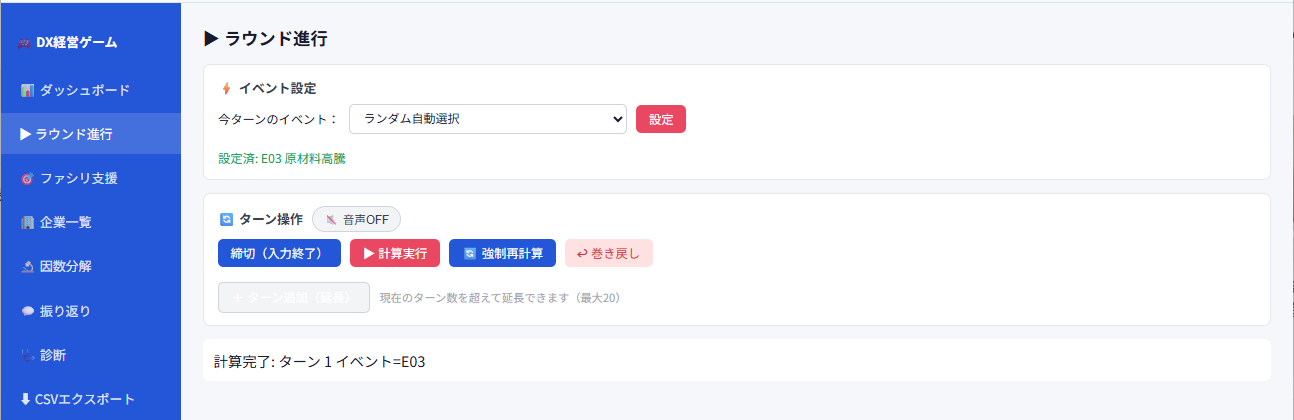Screen dimensions: 1294x420
Task: Click the ファシリ支援 target icon
Action: [x=27, y=179]
